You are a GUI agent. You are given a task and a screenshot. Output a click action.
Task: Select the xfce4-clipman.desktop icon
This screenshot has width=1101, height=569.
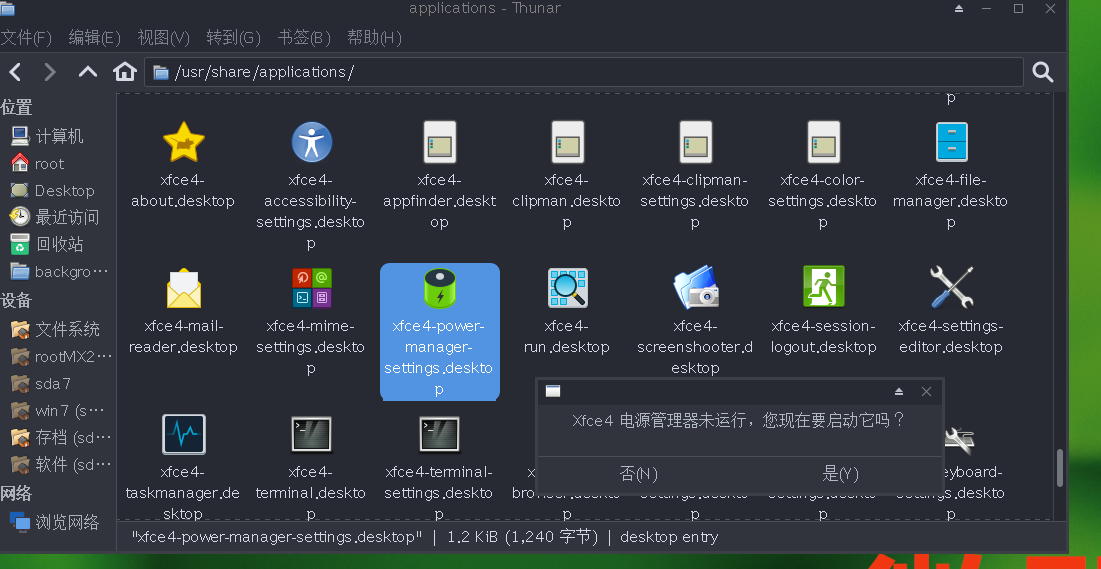pos(567,142)
